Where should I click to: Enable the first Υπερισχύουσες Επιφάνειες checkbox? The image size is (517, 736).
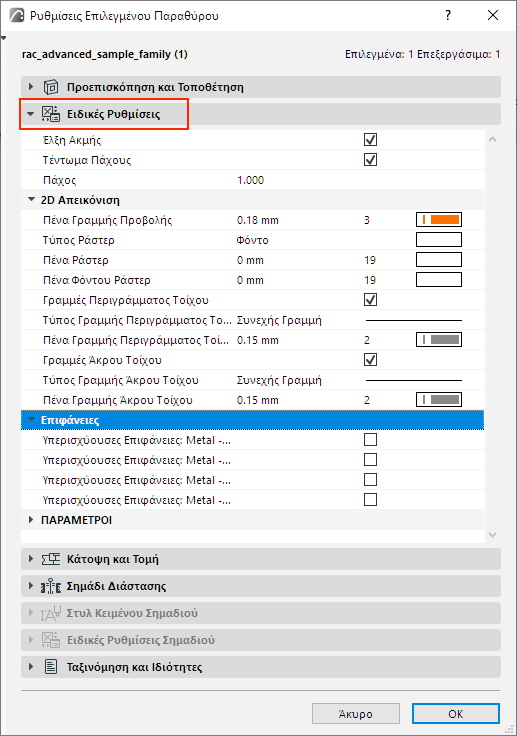coord(370,440)
